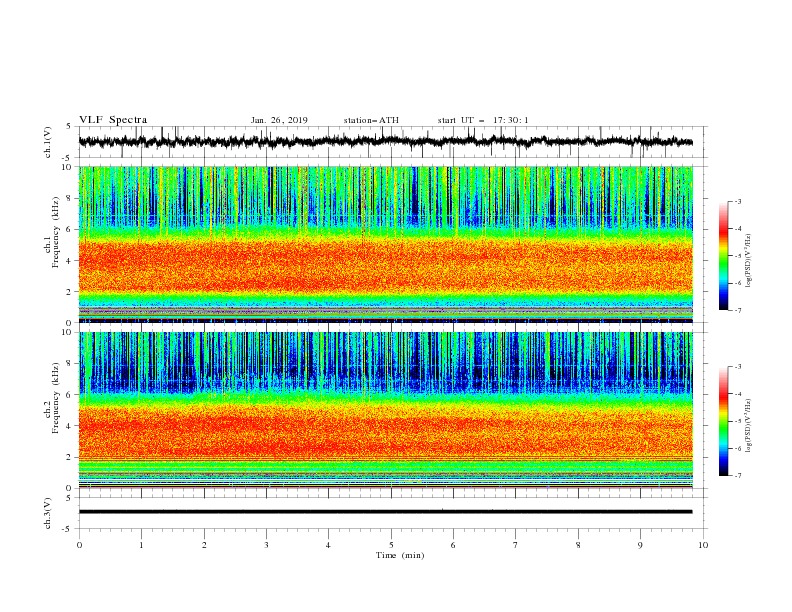The image size is (792, 612).
Task: Click the ch.2 spectrogram plot
Action: pos(386,410)
